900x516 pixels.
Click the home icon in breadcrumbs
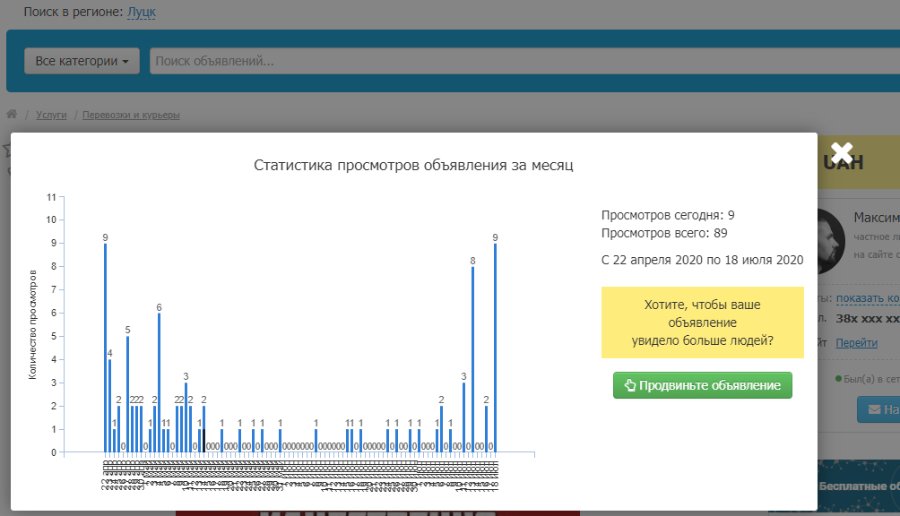pos(12,115)
